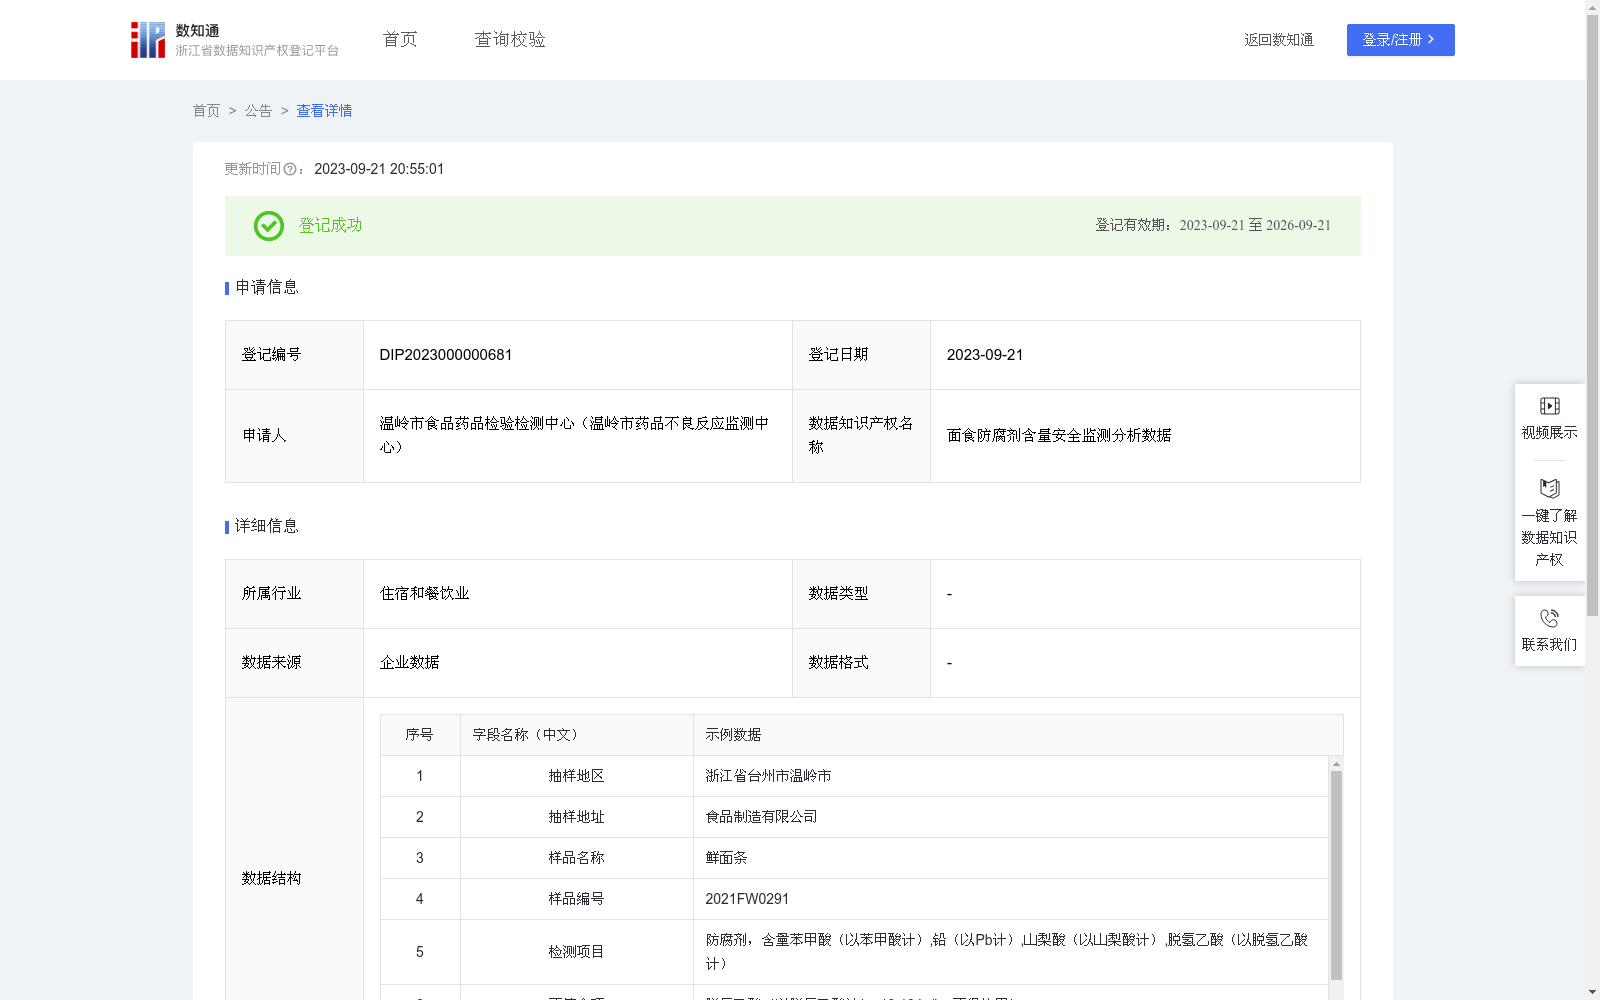Click the 企业数据 data source value
Viewport: 1600px width, 1000px height.
tap(409, 663)
